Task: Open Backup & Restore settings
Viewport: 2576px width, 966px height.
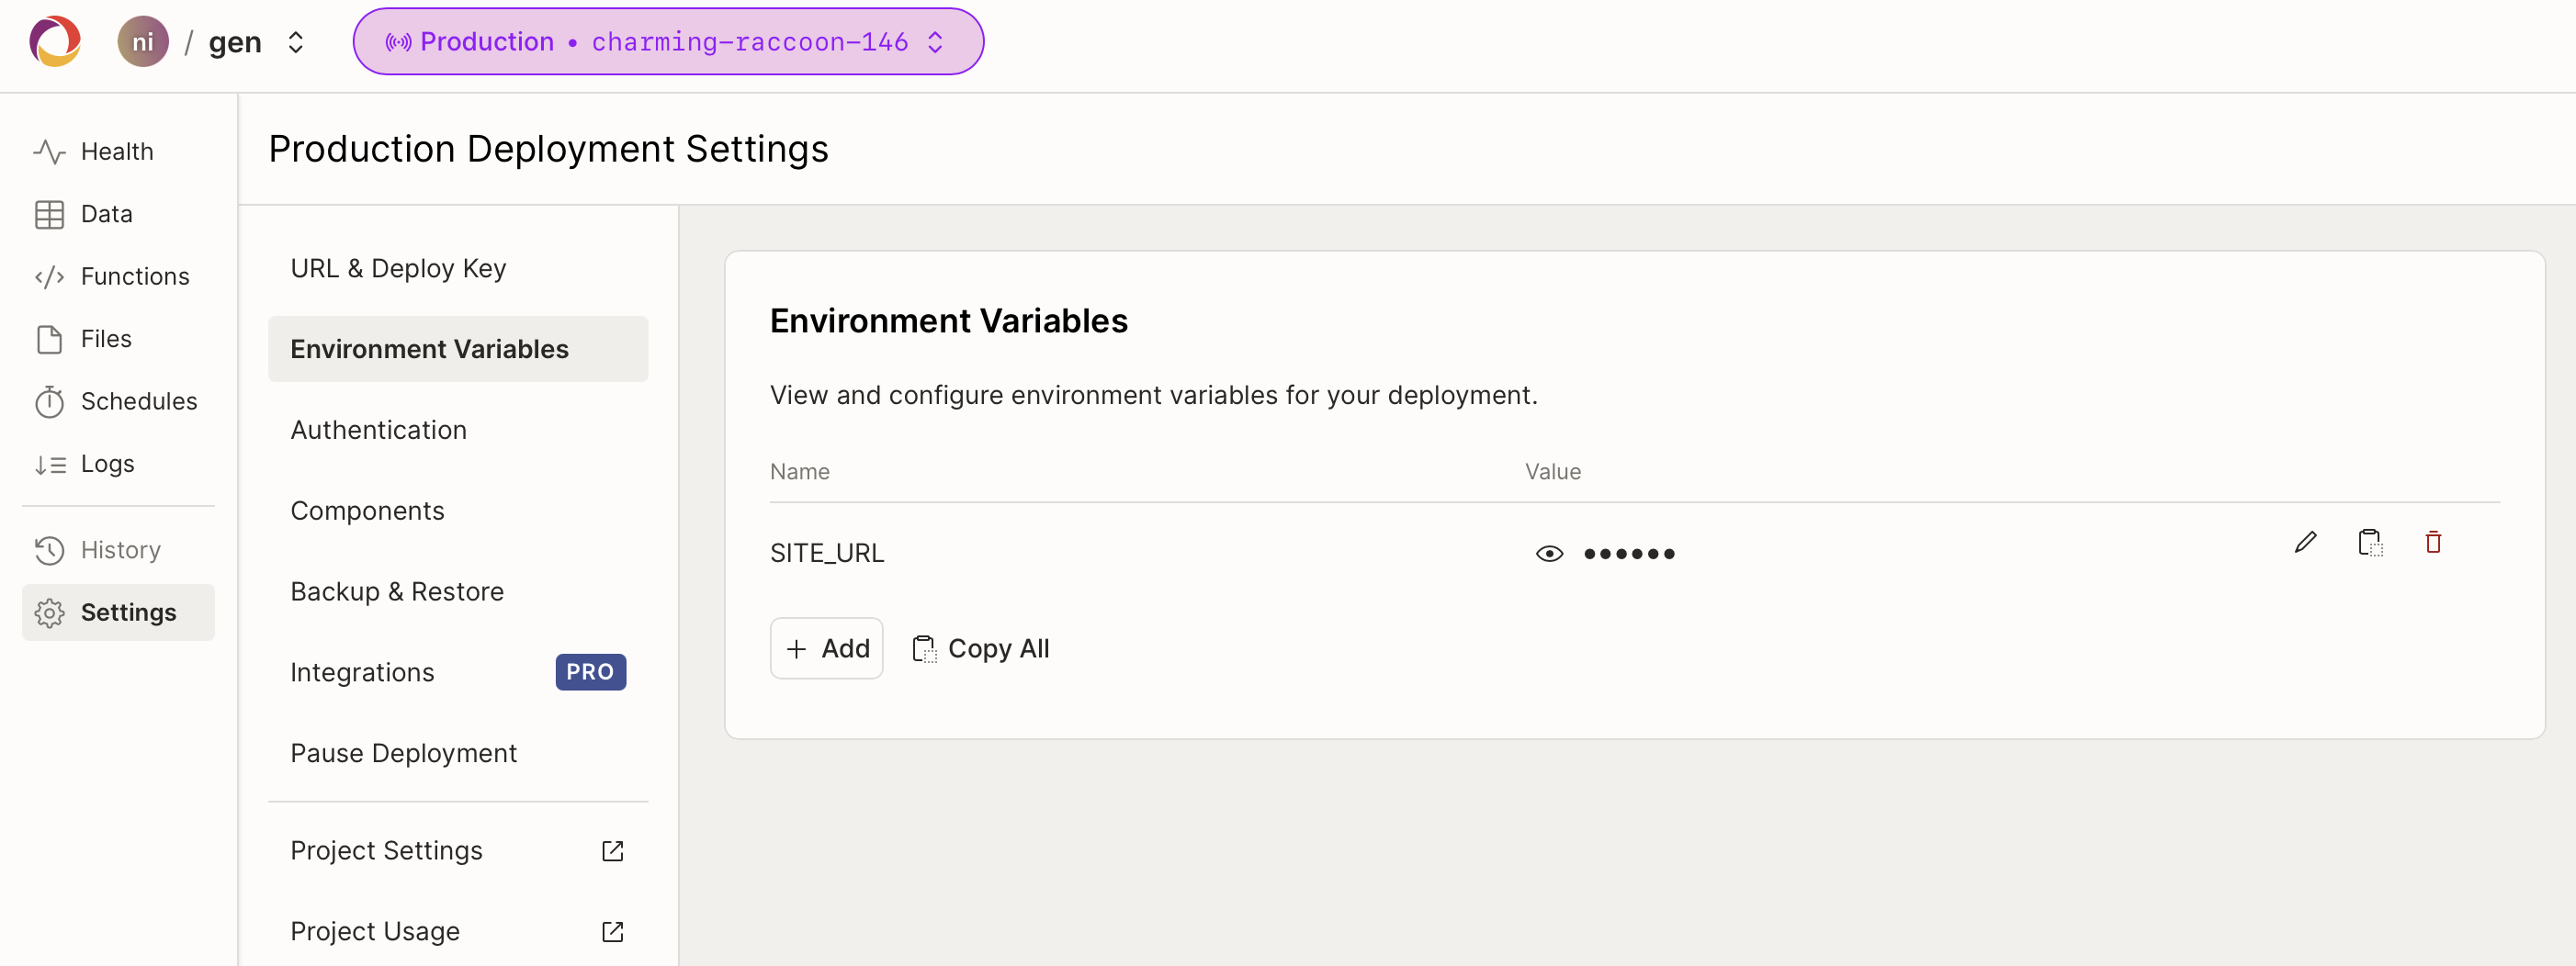Action: (x=397, y=591)
